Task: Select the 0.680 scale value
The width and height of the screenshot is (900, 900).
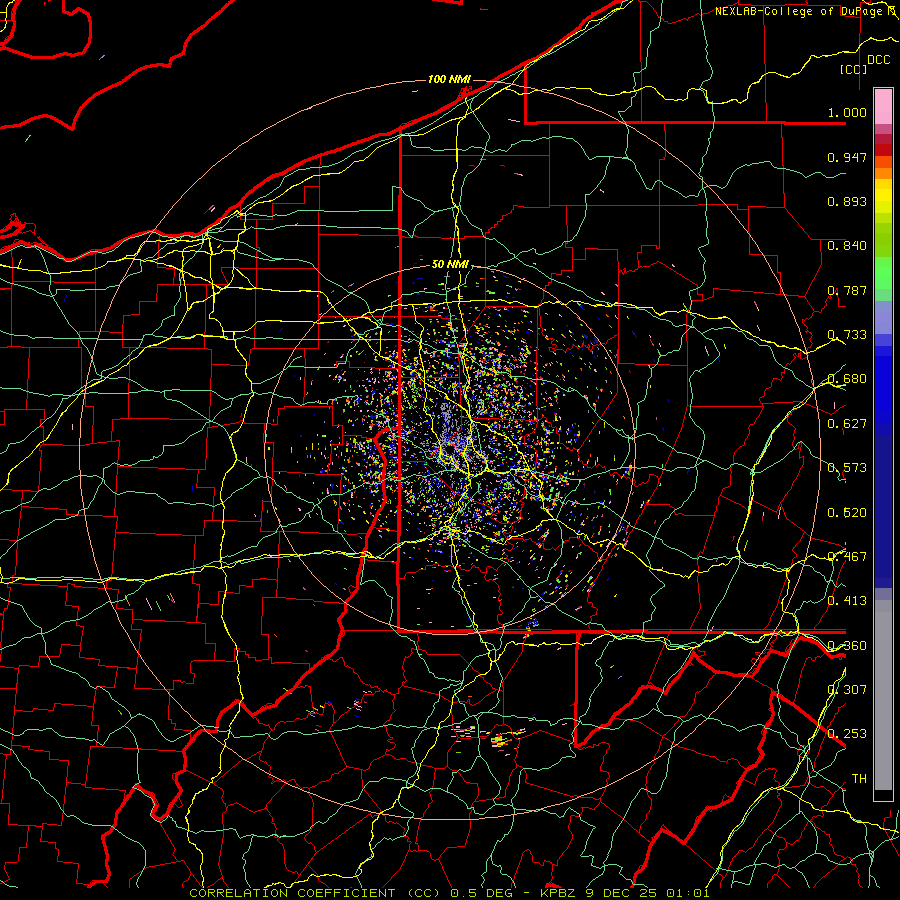Action: [x=847, y=379]
